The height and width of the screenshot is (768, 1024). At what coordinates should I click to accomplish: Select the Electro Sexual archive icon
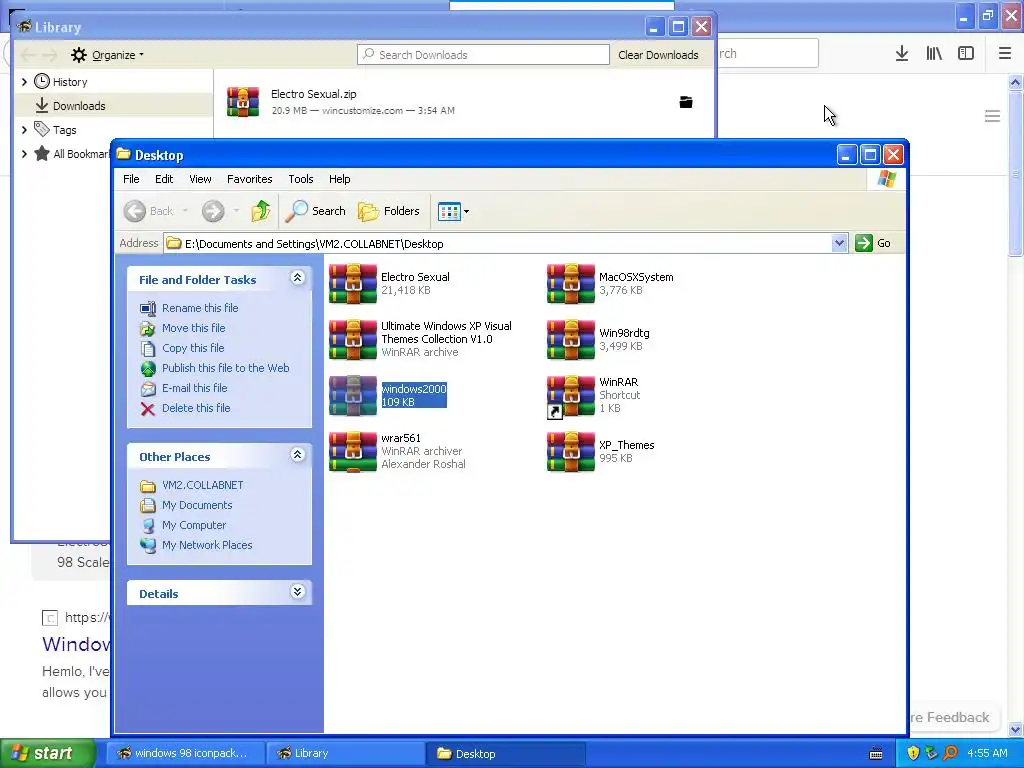tap(353, 283)
